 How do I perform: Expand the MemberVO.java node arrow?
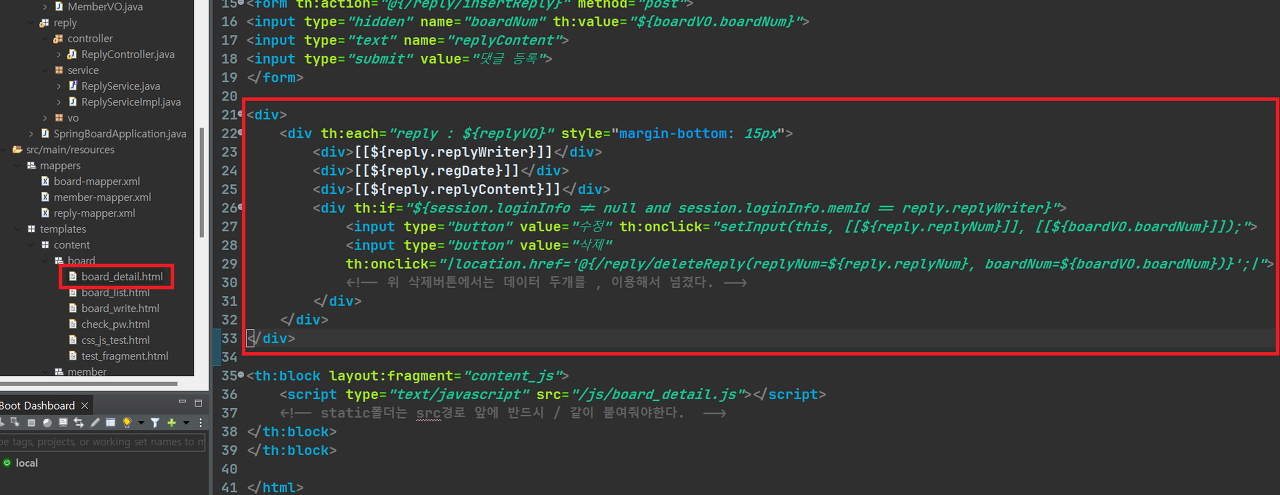pos(45,7)
